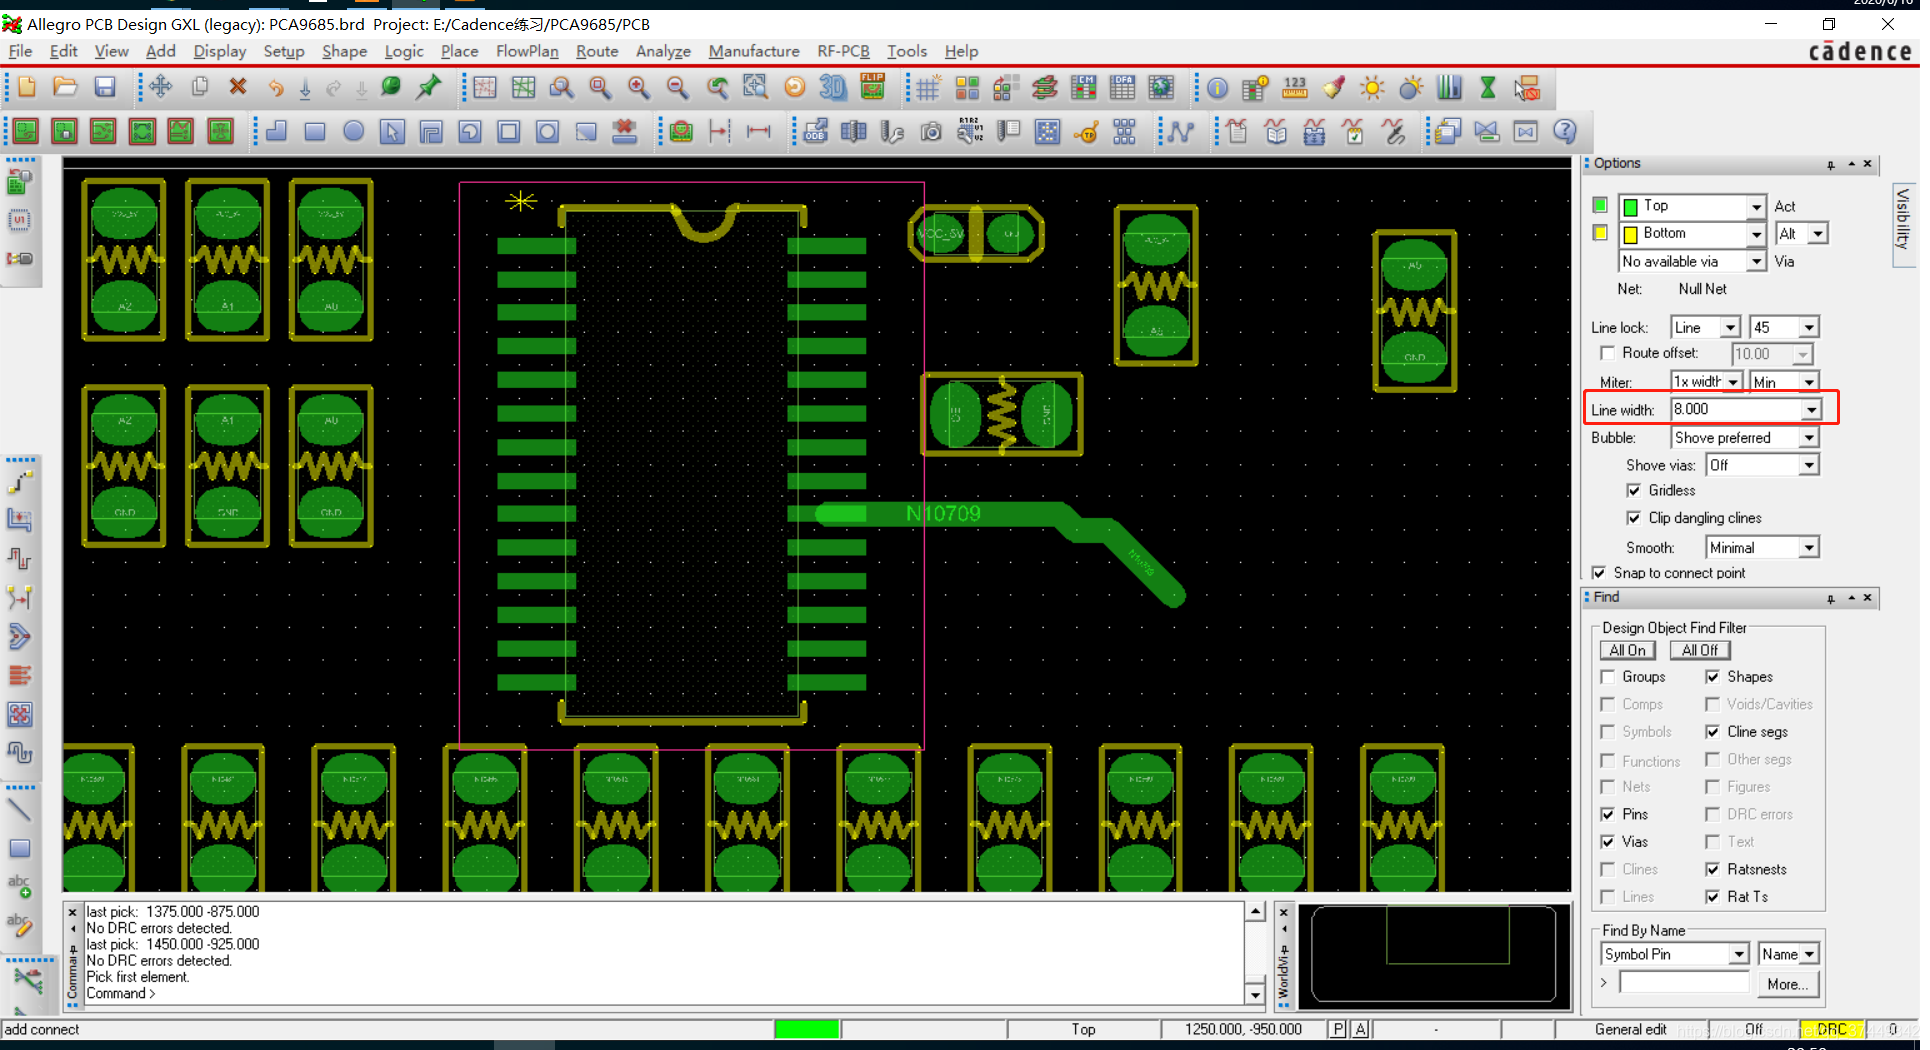Click the Highlight sun icon
The height and width of the screenshot is (1050, 1930).
point(1373,88)
